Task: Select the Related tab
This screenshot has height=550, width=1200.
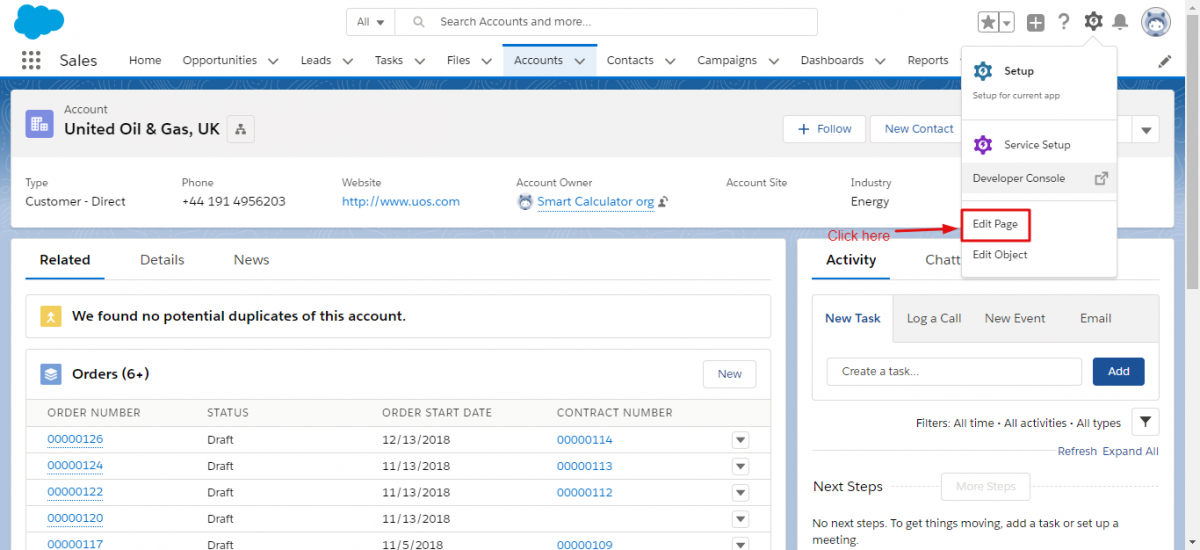Action: click(65, 259)
